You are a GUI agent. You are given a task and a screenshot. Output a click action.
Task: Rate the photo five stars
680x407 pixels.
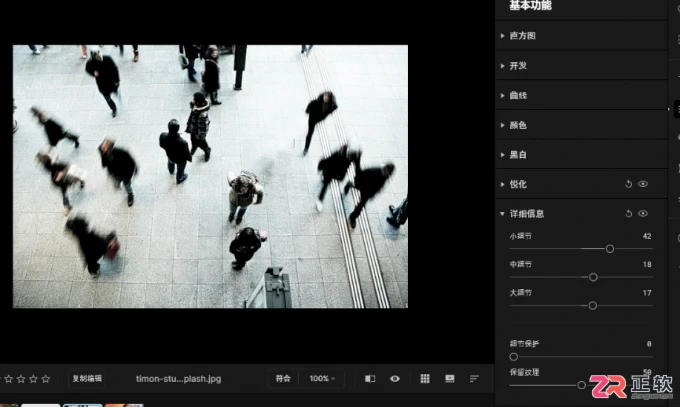pos(46,379)
